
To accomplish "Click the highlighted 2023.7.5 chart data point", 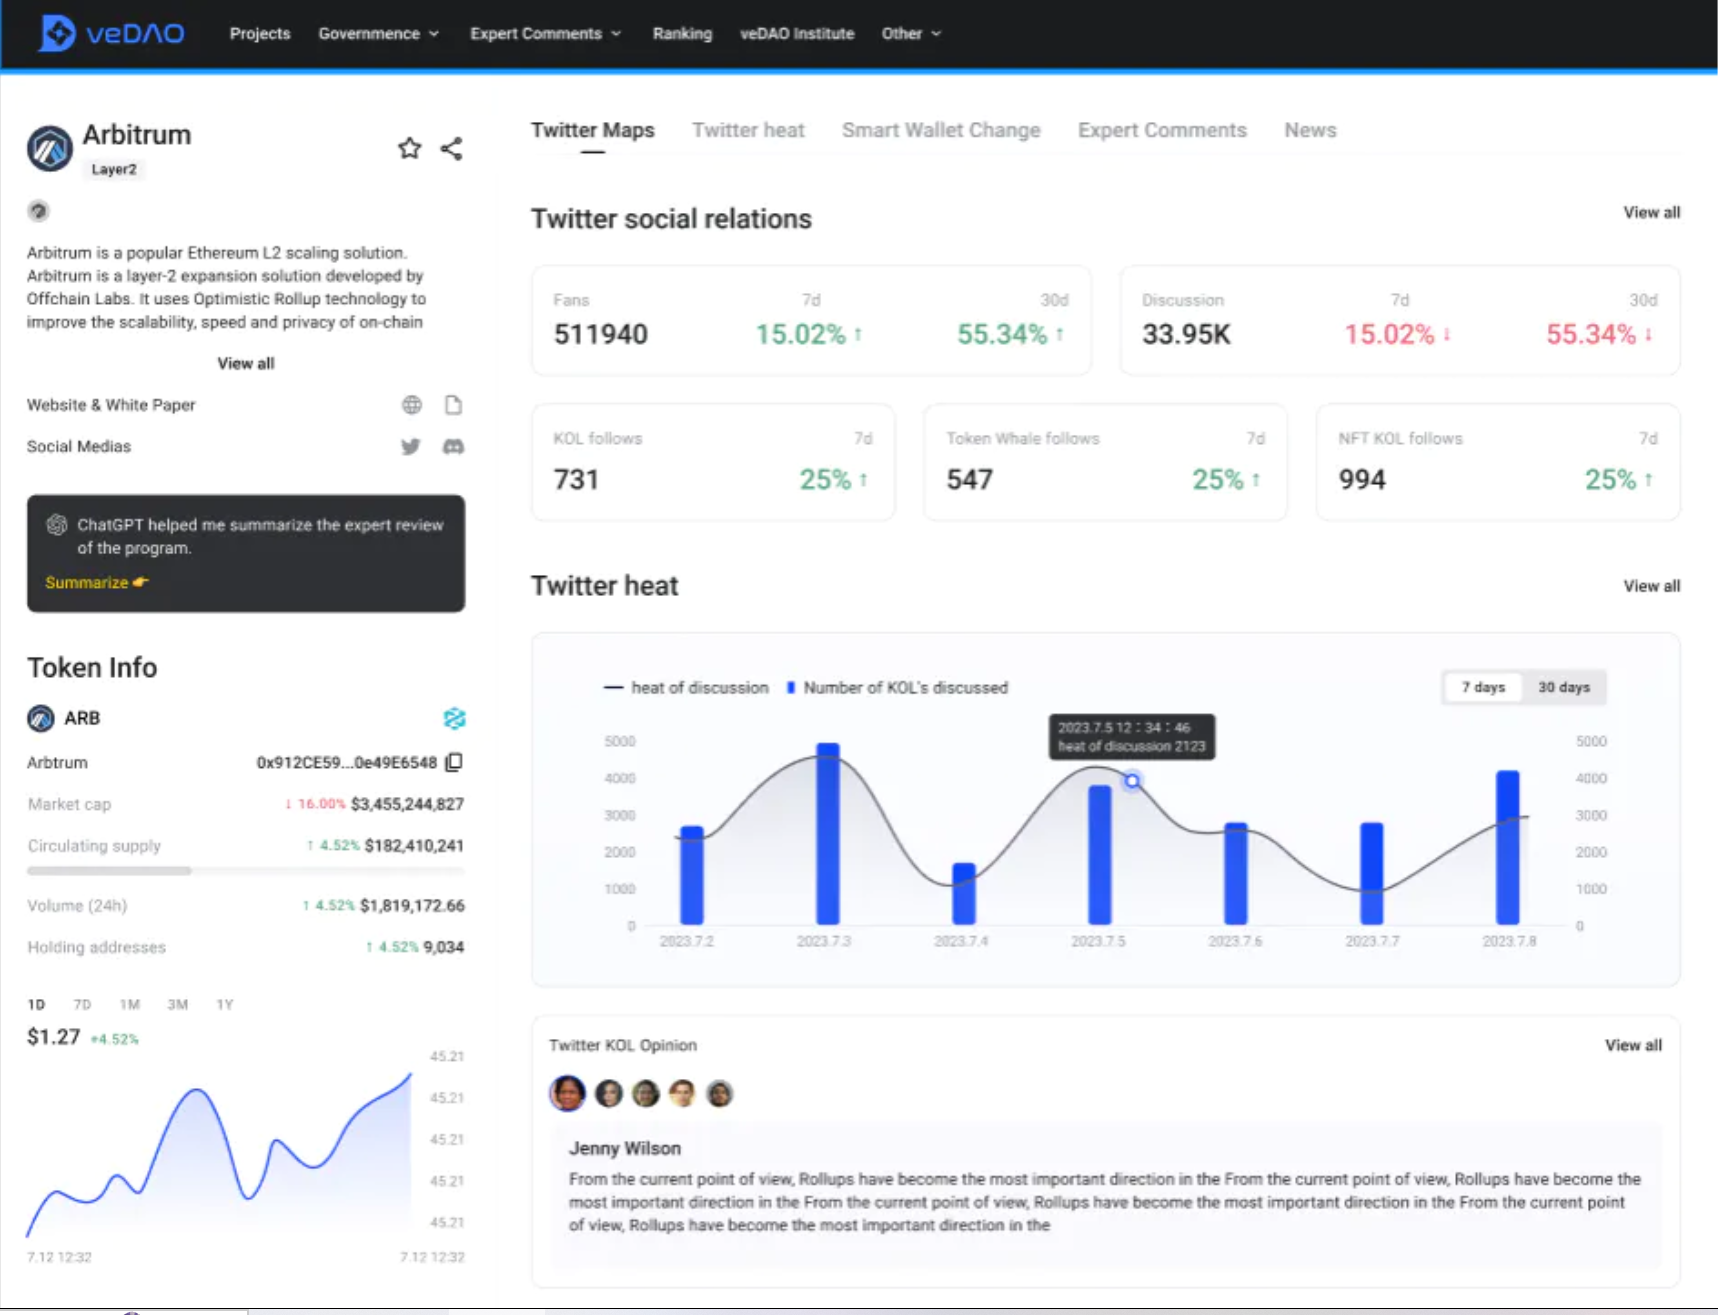I will click(x=1132, y=780).
